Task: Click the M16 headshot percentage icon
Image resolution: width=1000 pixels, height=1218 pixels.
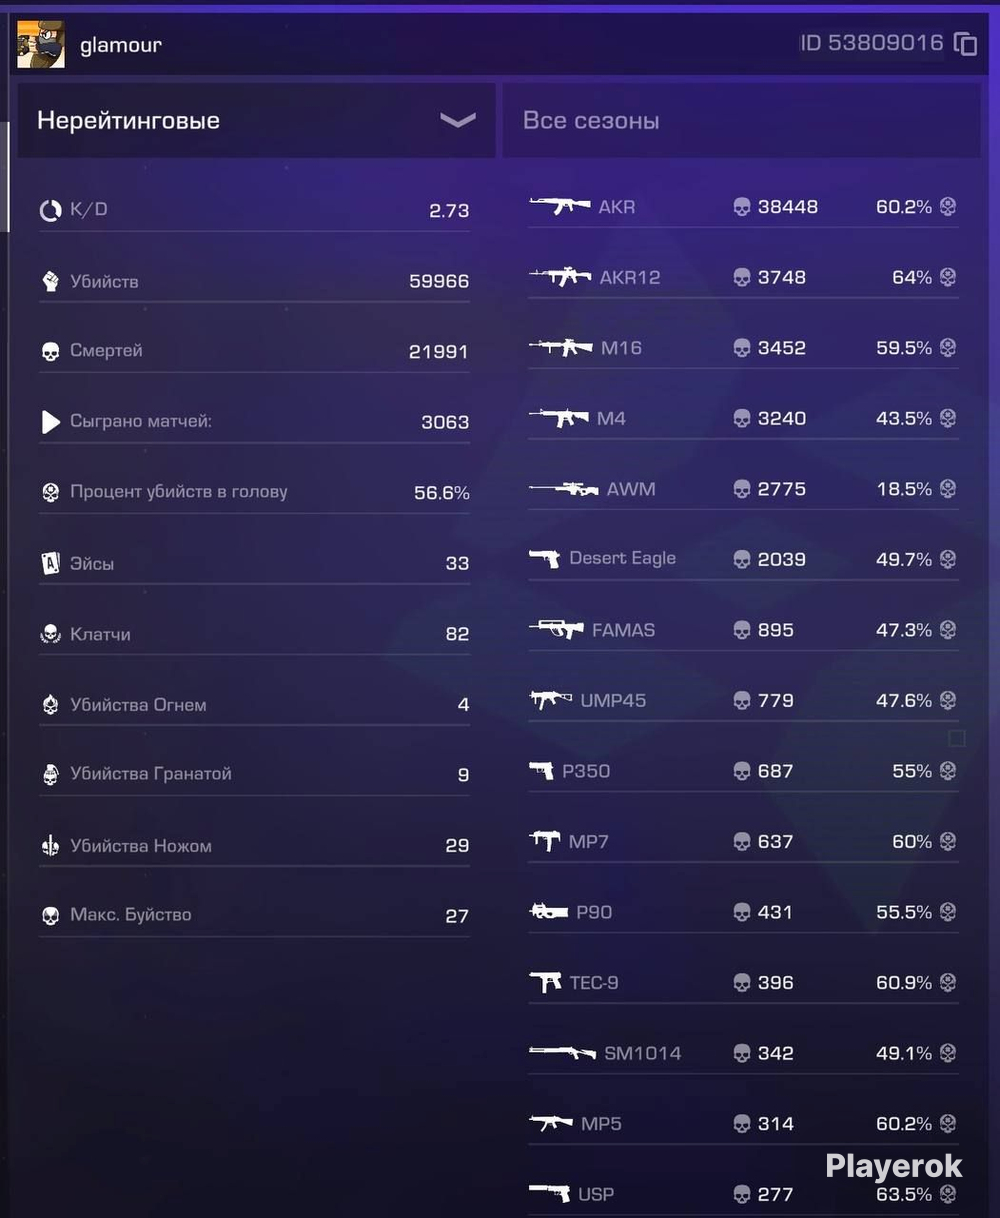Action: click(x=948, y=347)
